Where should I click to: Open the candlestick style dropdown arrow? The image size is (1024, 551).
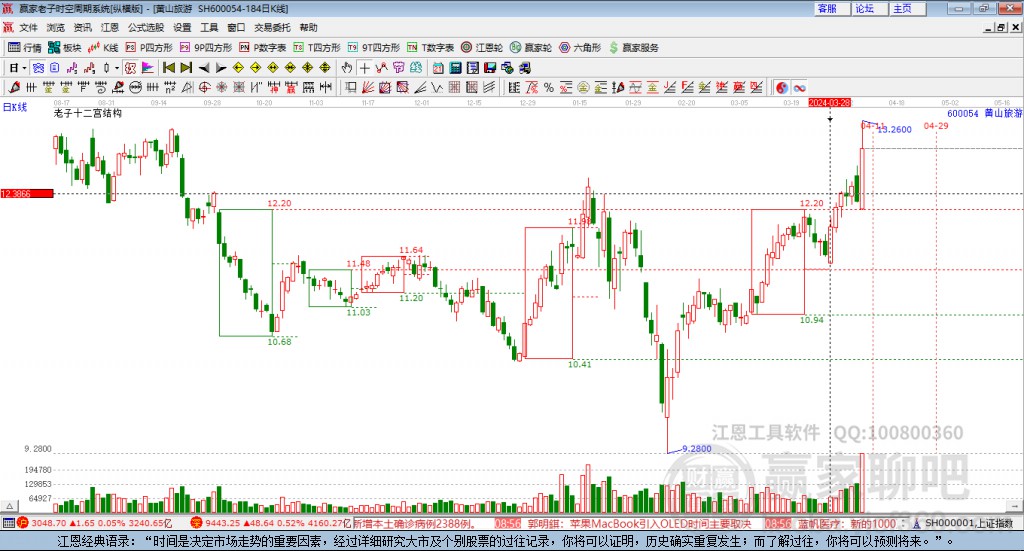[116, 68]
